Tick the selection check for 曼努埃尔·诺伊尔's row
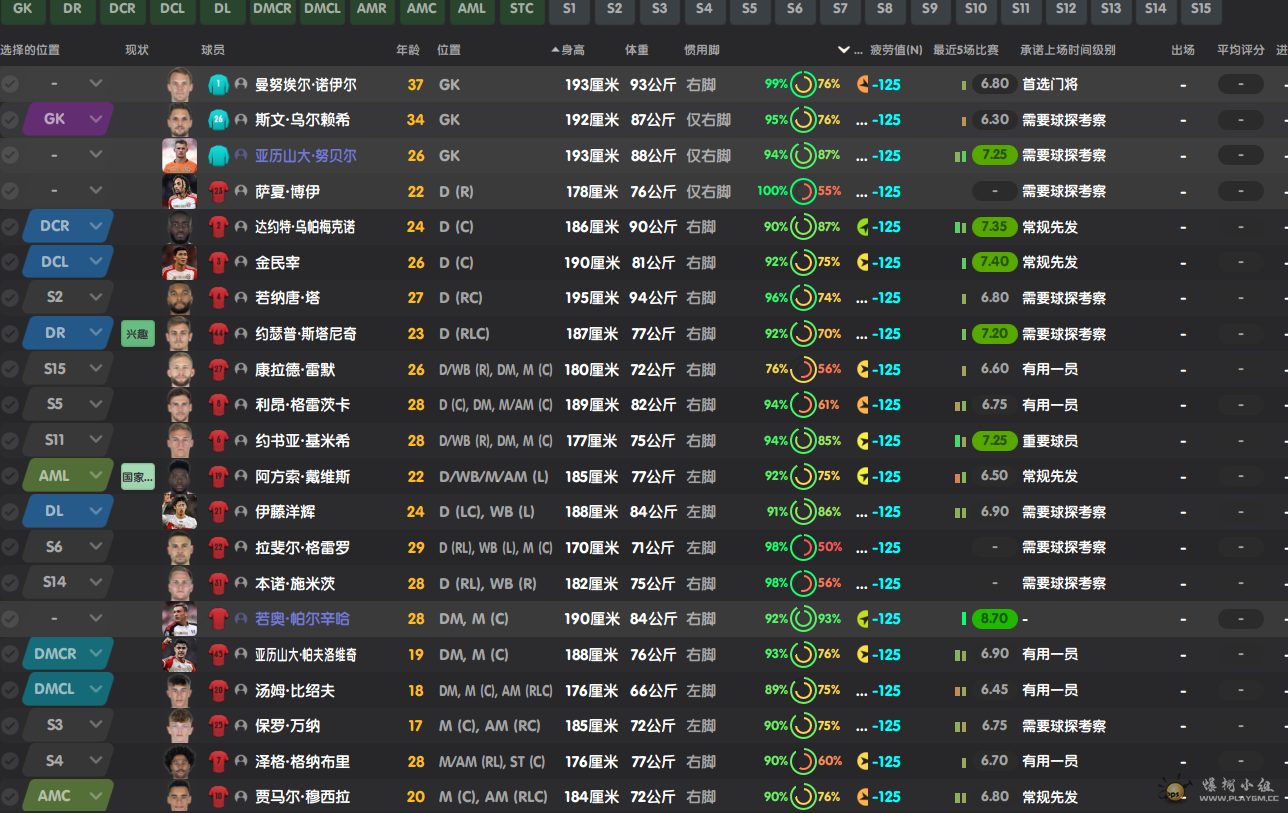This screenshot has width=1288, height=813. 10,85
